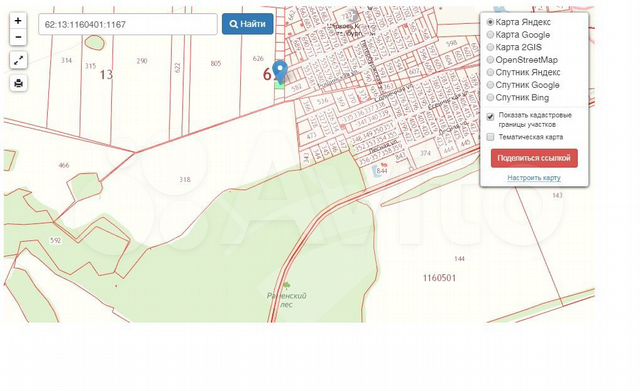Choose the OpenStreetMap base layer
640x391 pixels.
(x=490, y=60)
